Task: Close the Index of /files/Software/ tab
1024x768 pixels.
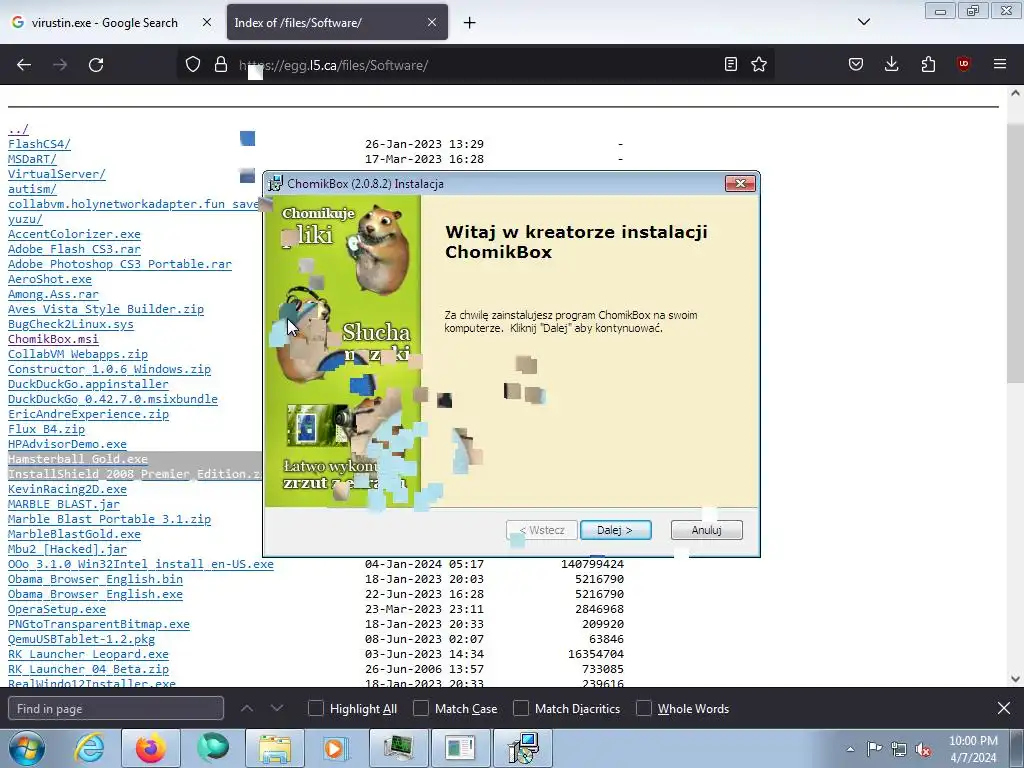Action: [x=432, y=22]
